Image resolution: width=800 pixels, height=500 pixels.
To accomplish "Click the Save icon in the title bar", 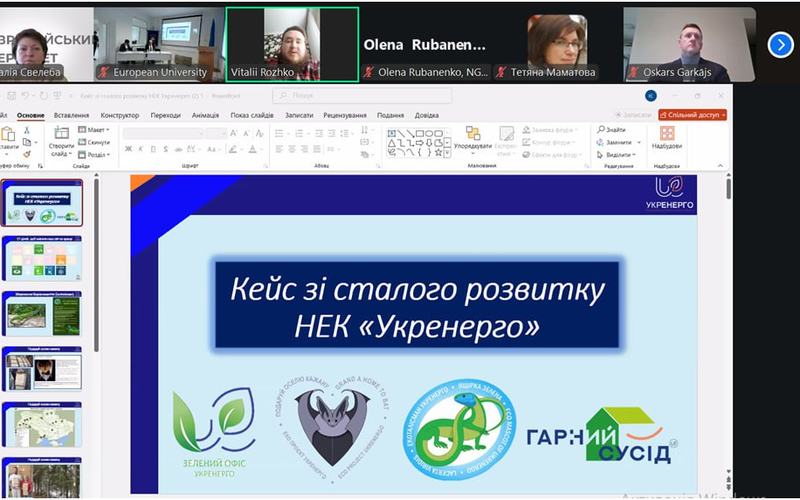I will [x=11, y=95].
